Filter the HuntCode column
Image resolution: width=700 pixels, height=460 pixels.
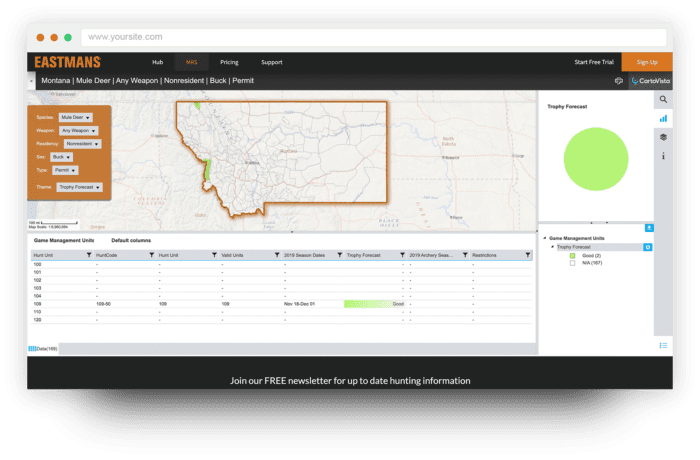click(x=151, y=255)
